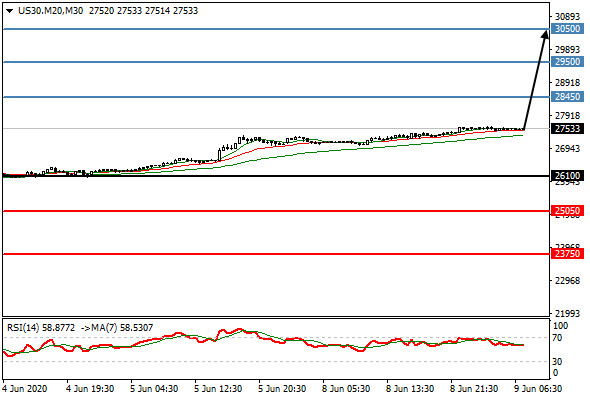590x400 pixels.
Task: Click the 5 Jun 20:30 time label
Action: point(282,389)
